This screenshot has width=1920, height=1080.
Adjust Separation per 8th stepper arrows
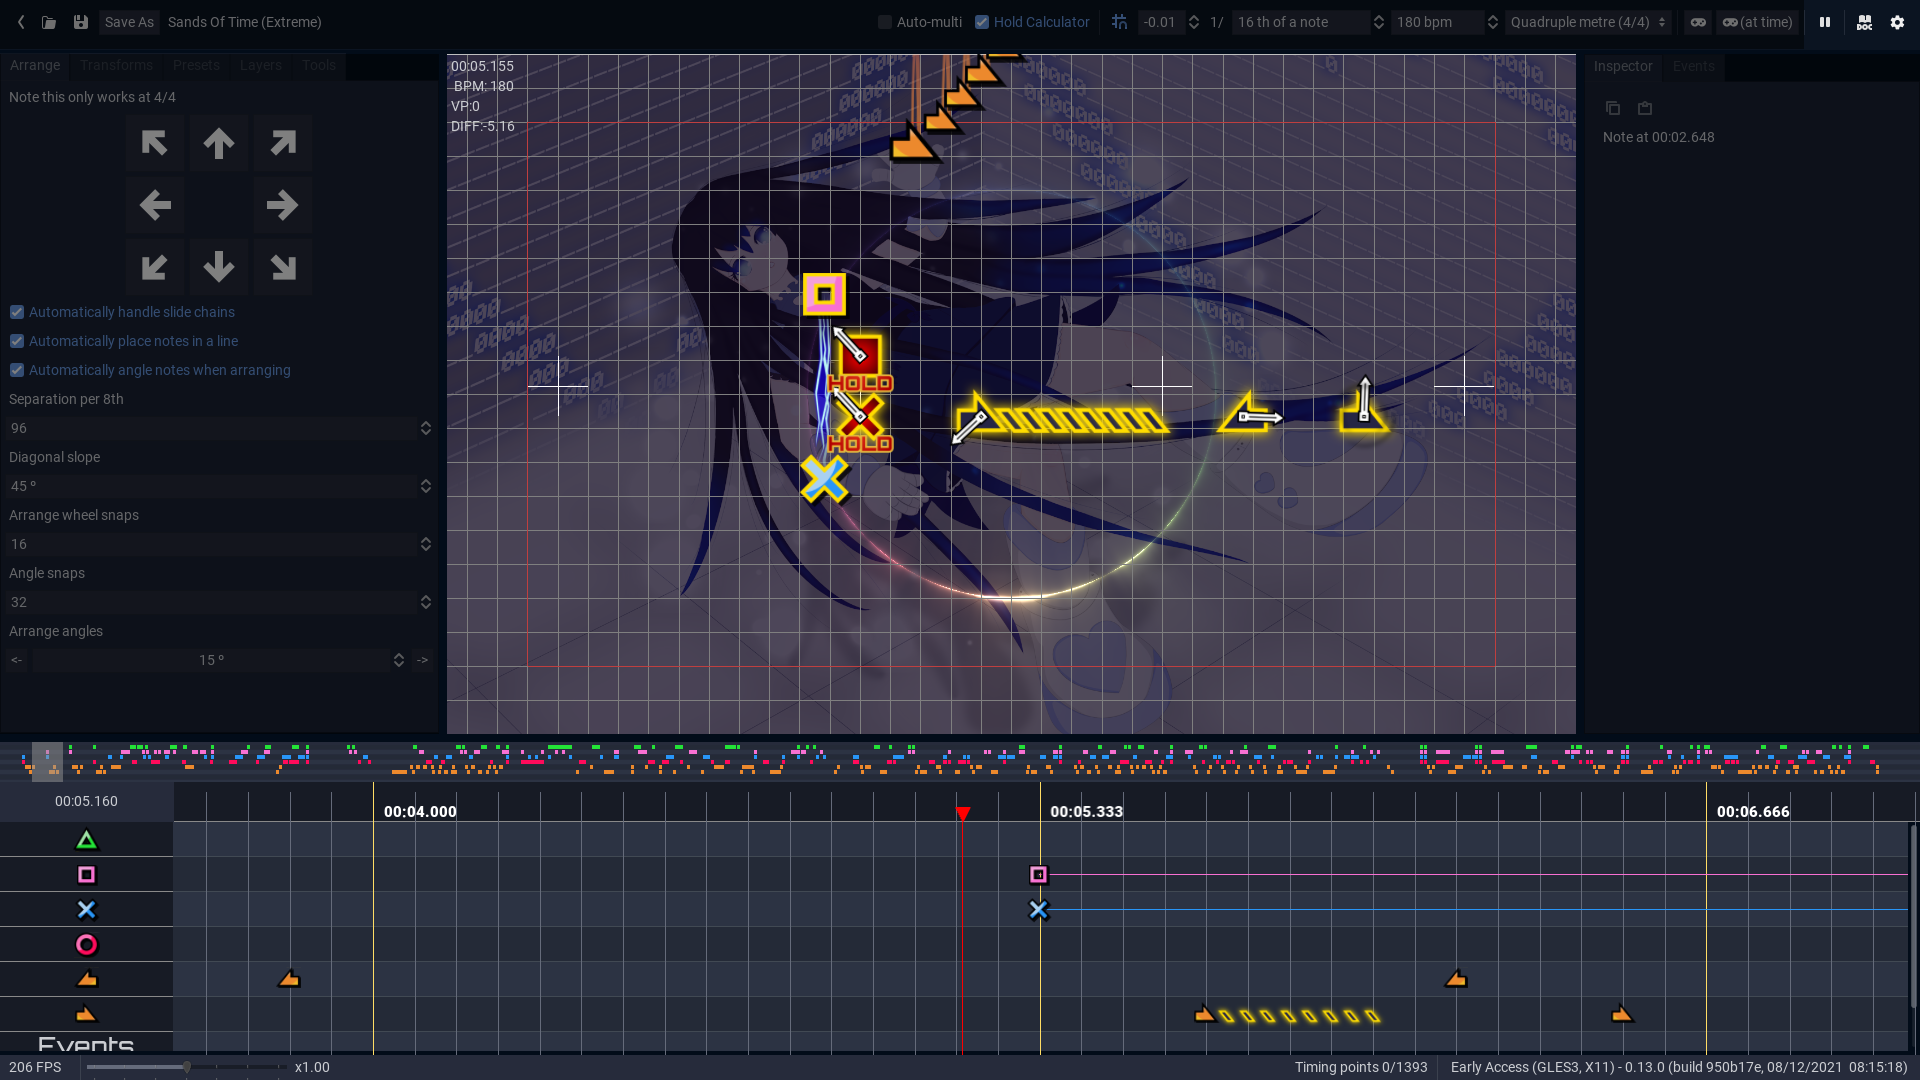coord(426,428)
